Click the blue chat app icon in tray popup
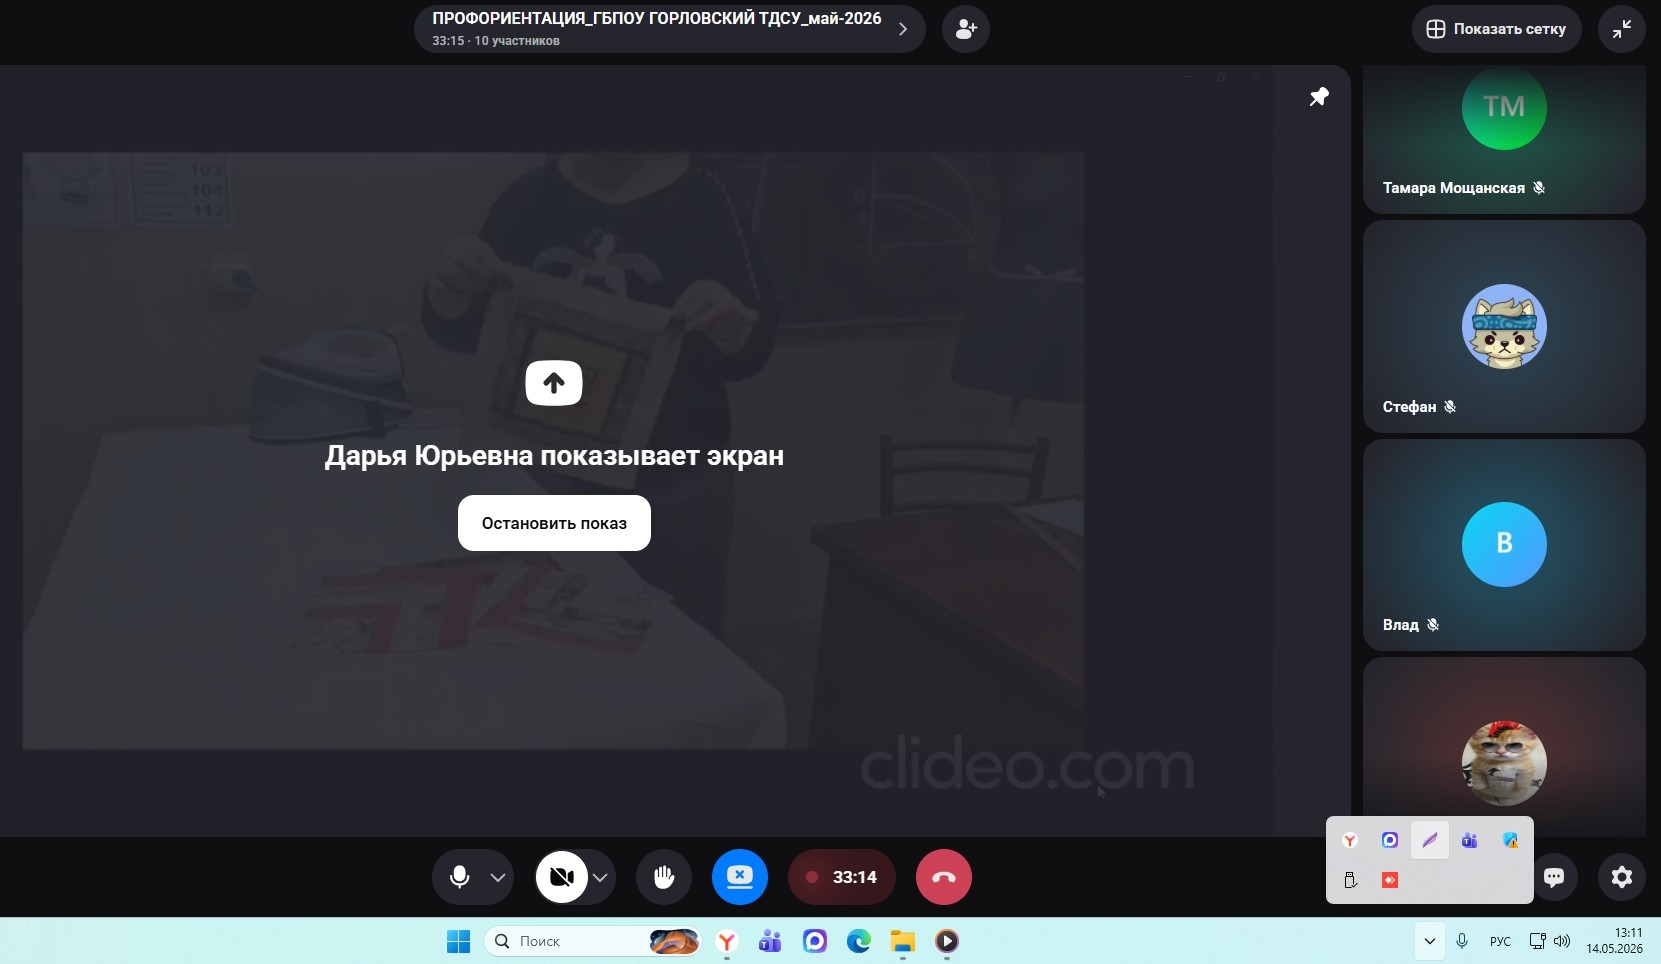1661x964 pixels. point(1390,840)
